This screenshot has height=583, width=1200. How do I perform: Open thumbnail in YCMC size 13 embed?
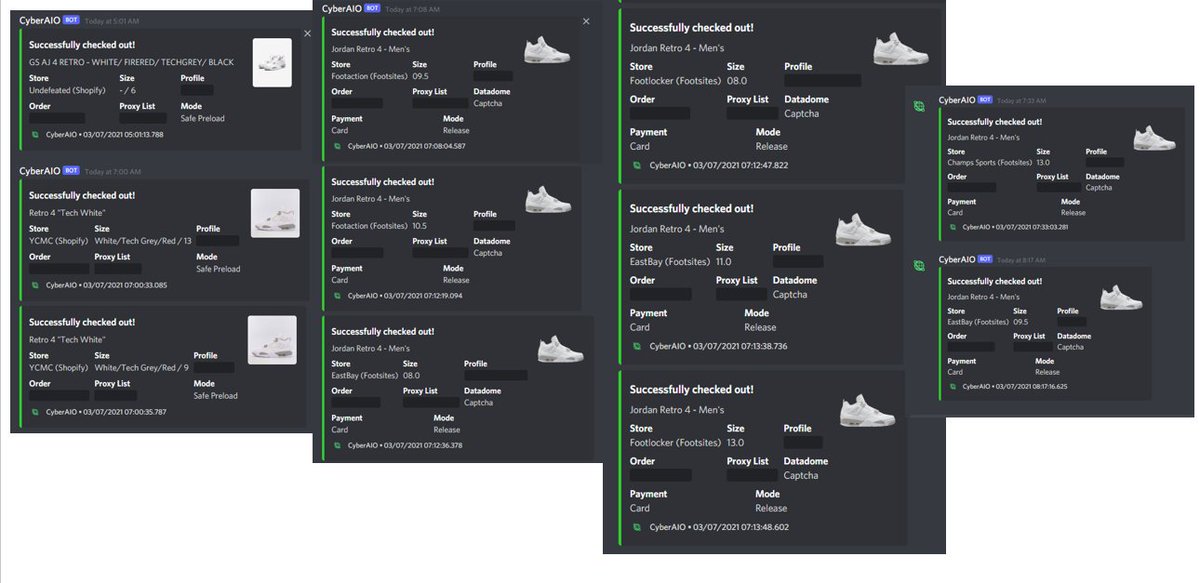point(274,213)
